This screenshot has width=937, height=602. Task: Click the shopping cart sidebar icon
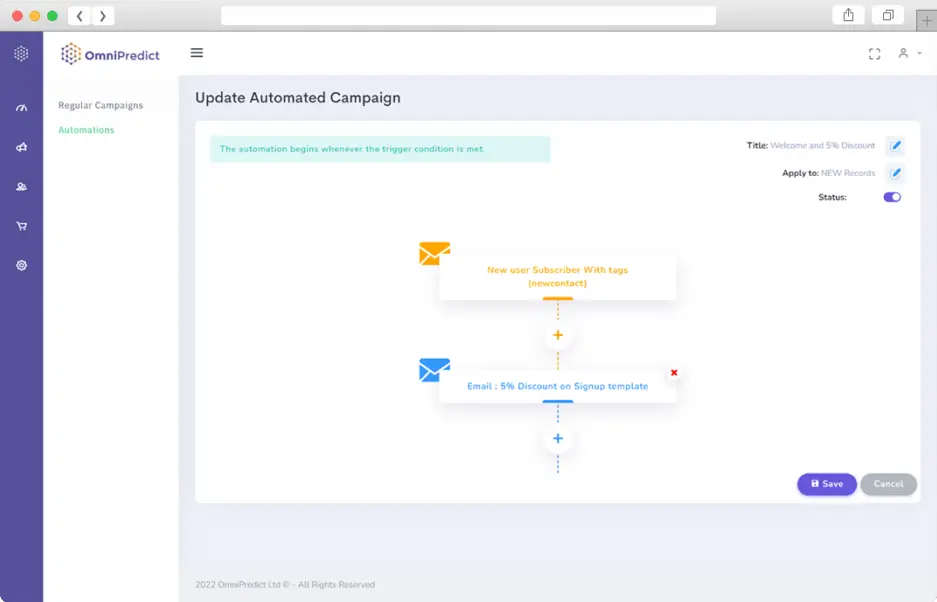(x=21, y=226)
